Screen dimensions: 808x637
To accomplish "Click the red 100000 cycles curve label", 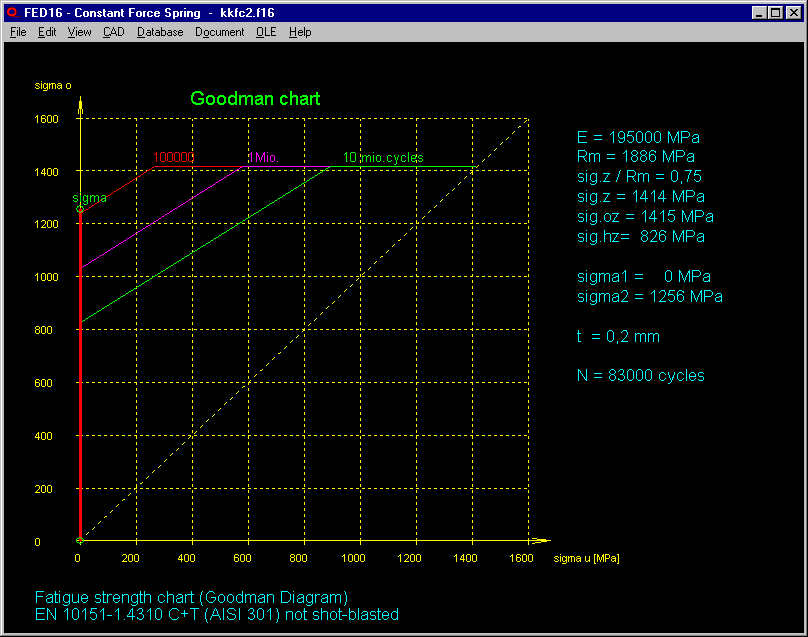I will (x=173, y=158).
